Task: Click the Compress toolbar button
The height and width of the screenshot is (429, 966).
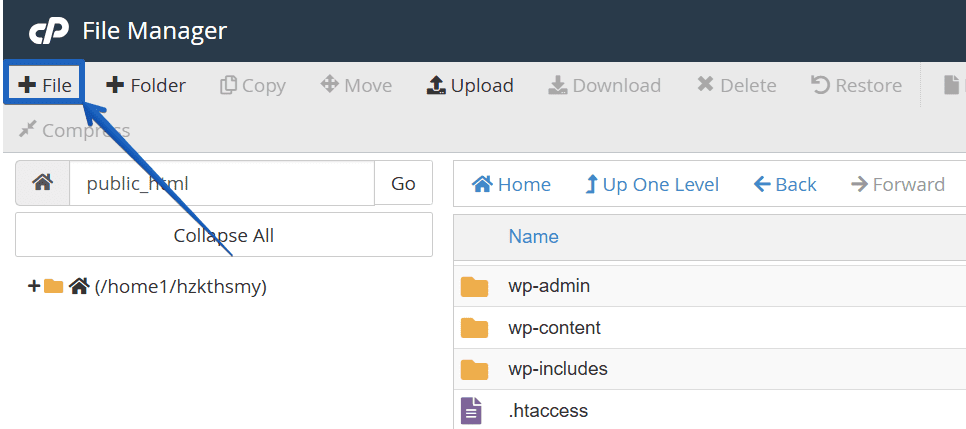Action: [x=74, y=130]
